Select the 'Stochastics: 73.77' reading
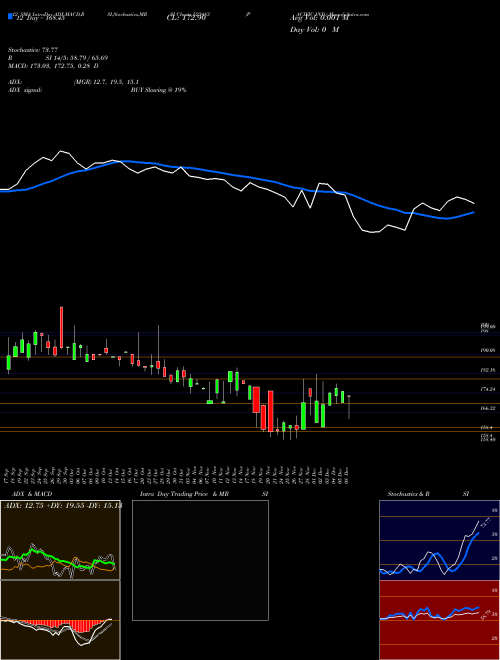Screen dimensions: 500x660 click(32, 50)
